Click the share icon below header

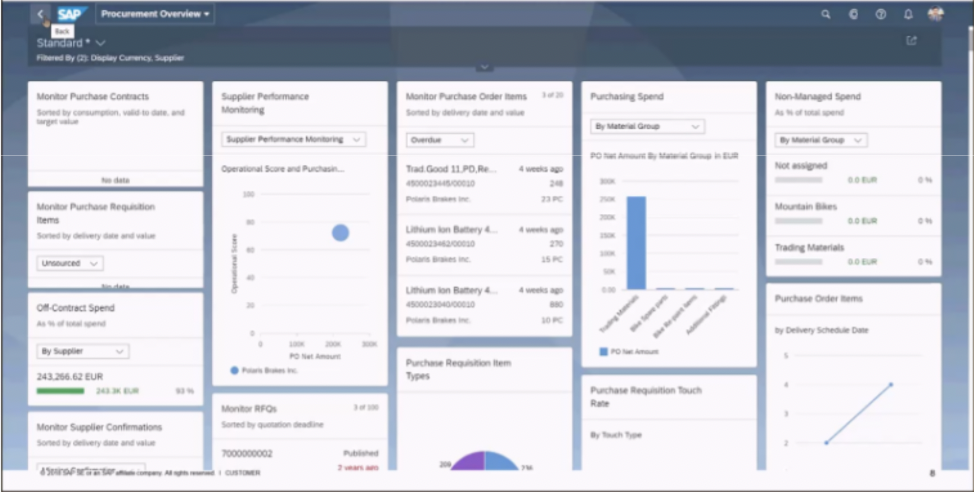[911, 40]
